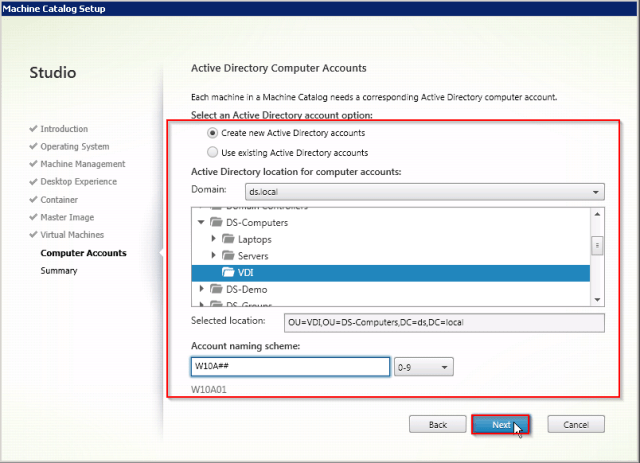The image size is (640, 463).
Task: Expand the Servers folder arrow
Action: click(214, 257)
